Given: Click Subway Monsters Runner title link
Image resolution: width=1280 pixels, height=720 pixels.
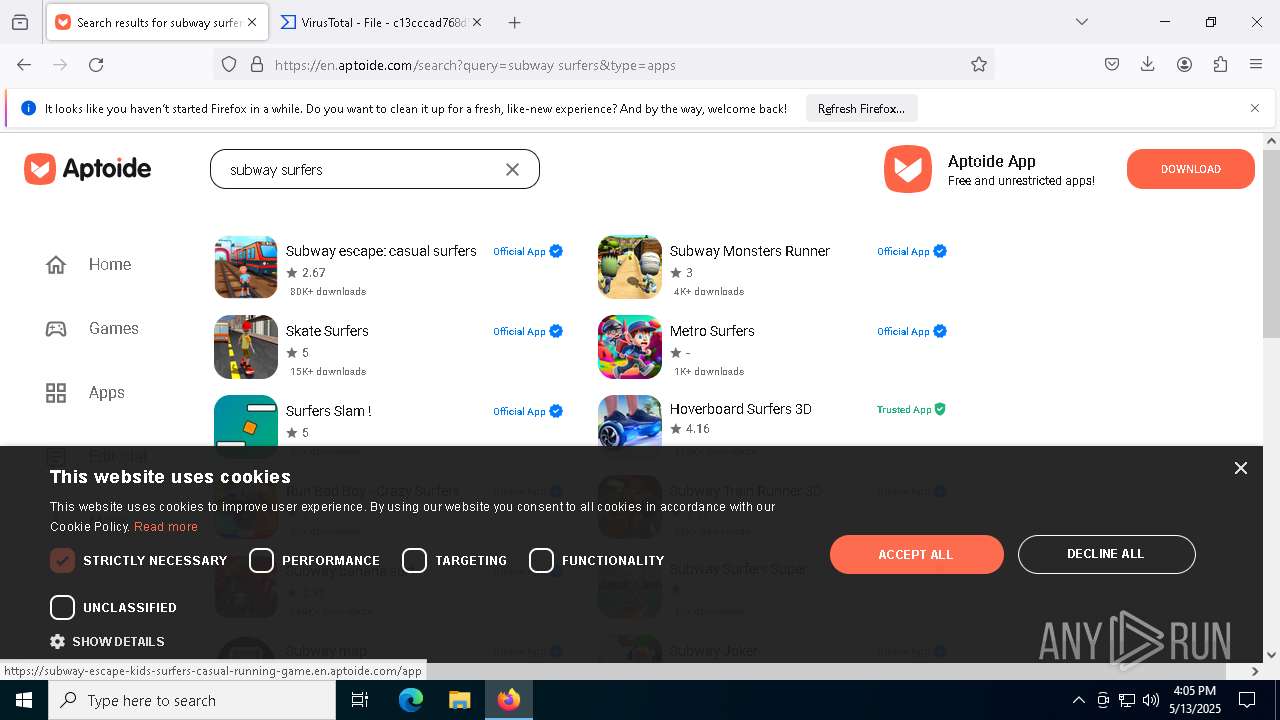Looking at the screenshot, I should (750, 251).
